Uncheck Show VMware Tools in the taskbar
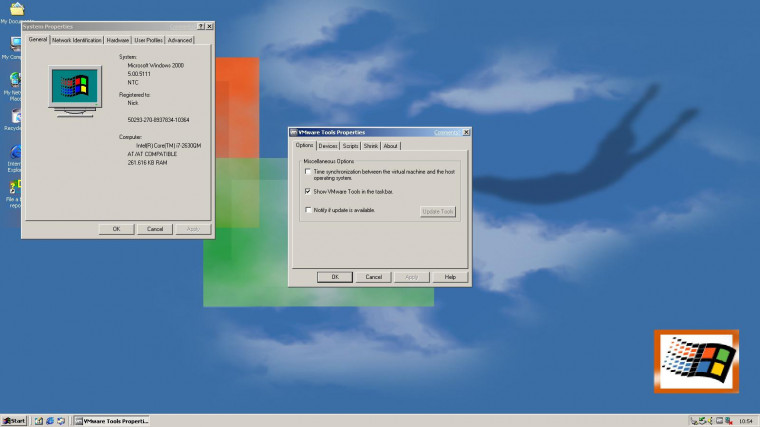The height and width of the screenshot is (427, 760). [308, 190]
